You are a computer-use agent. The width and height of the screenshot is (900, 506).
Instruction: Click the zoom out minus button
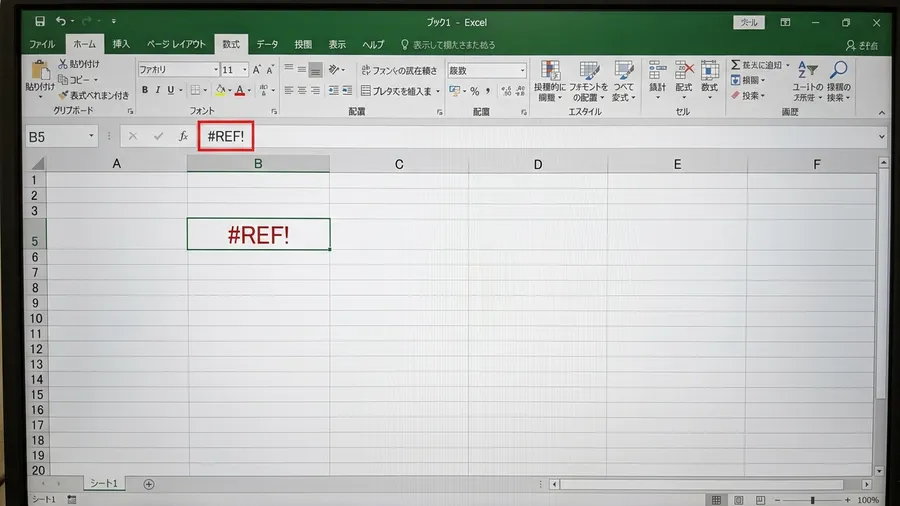777,500
